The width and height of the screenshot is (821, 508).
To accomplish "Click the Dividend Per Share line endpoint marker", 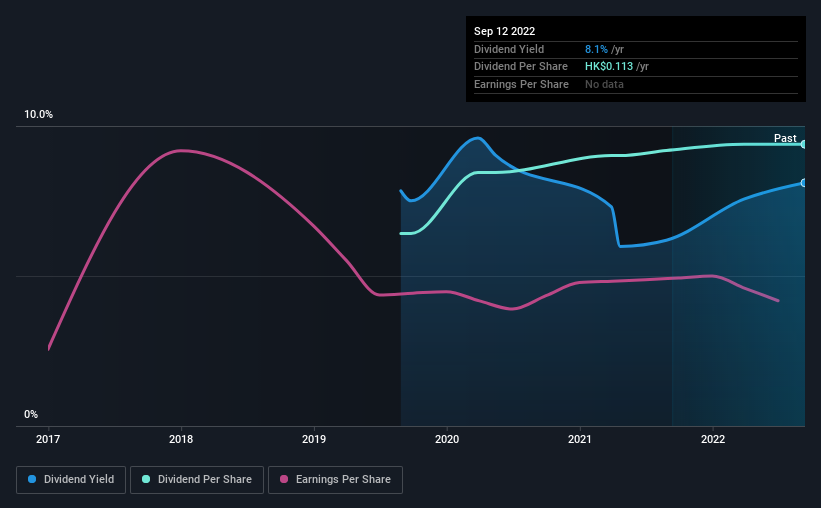I will pyautogui.click(x=803, y=144).
